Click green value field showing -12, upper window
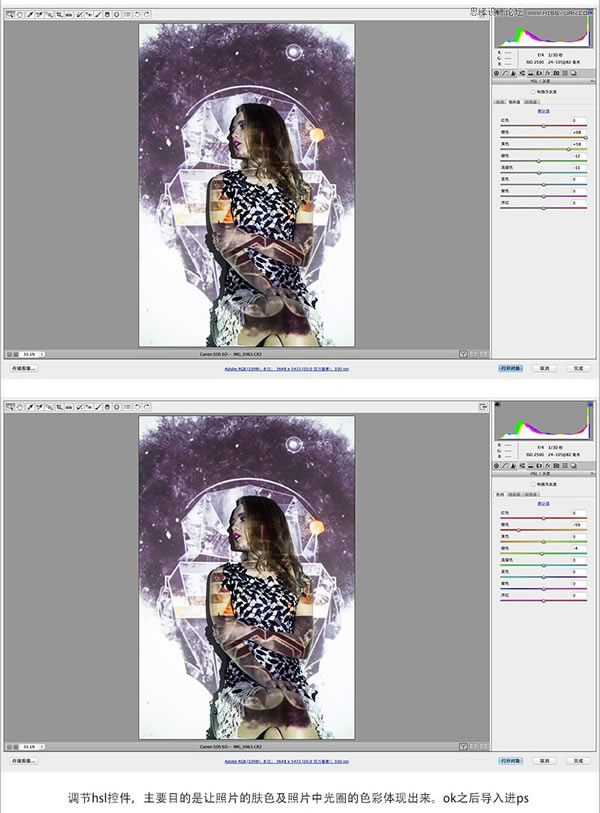Screen dimensions: 600x813 [578, 156]
